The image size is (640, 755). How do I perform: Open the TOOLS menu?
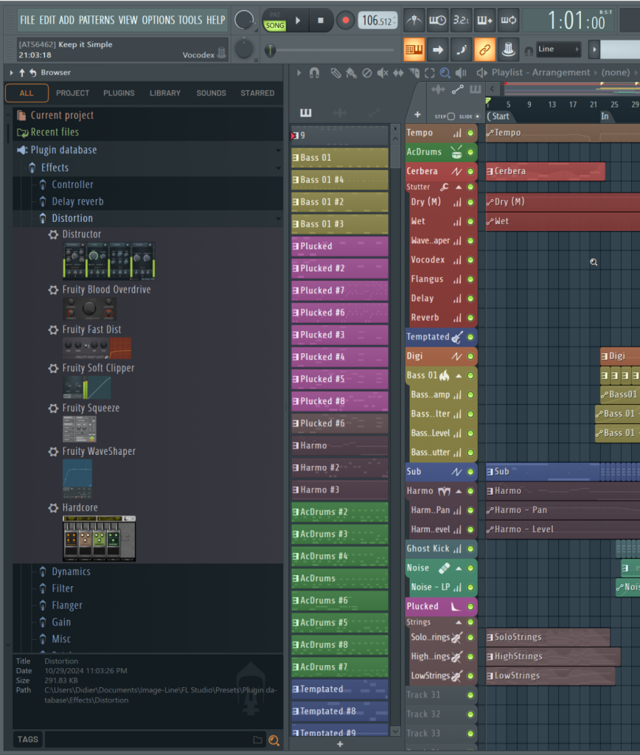tap(190, 20)
